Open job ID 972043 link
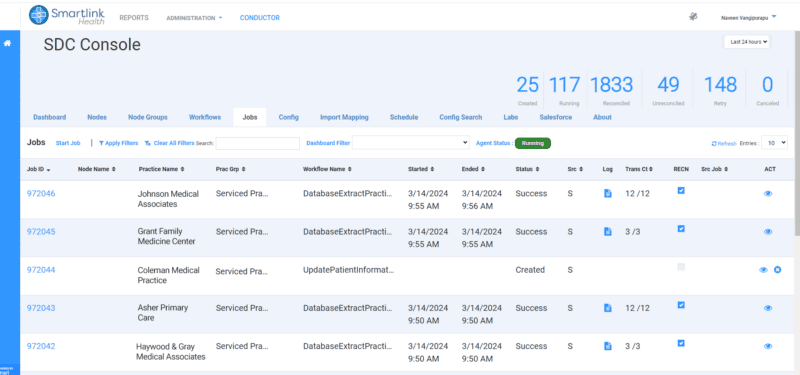 tap(41, 308)
